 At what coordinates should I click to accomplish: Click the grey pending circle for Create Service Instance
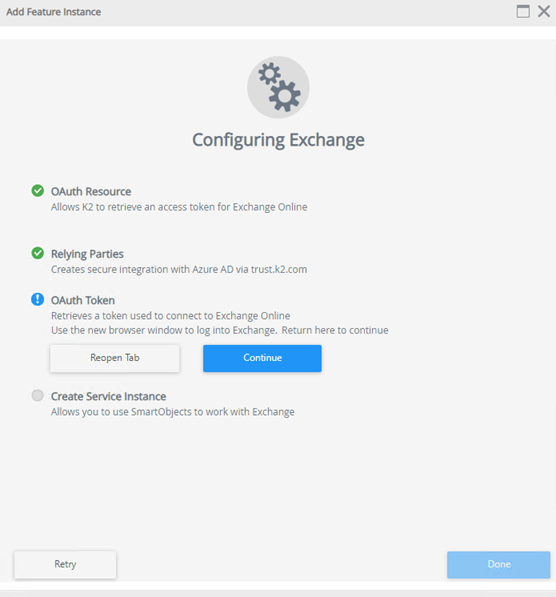point(37,395)
